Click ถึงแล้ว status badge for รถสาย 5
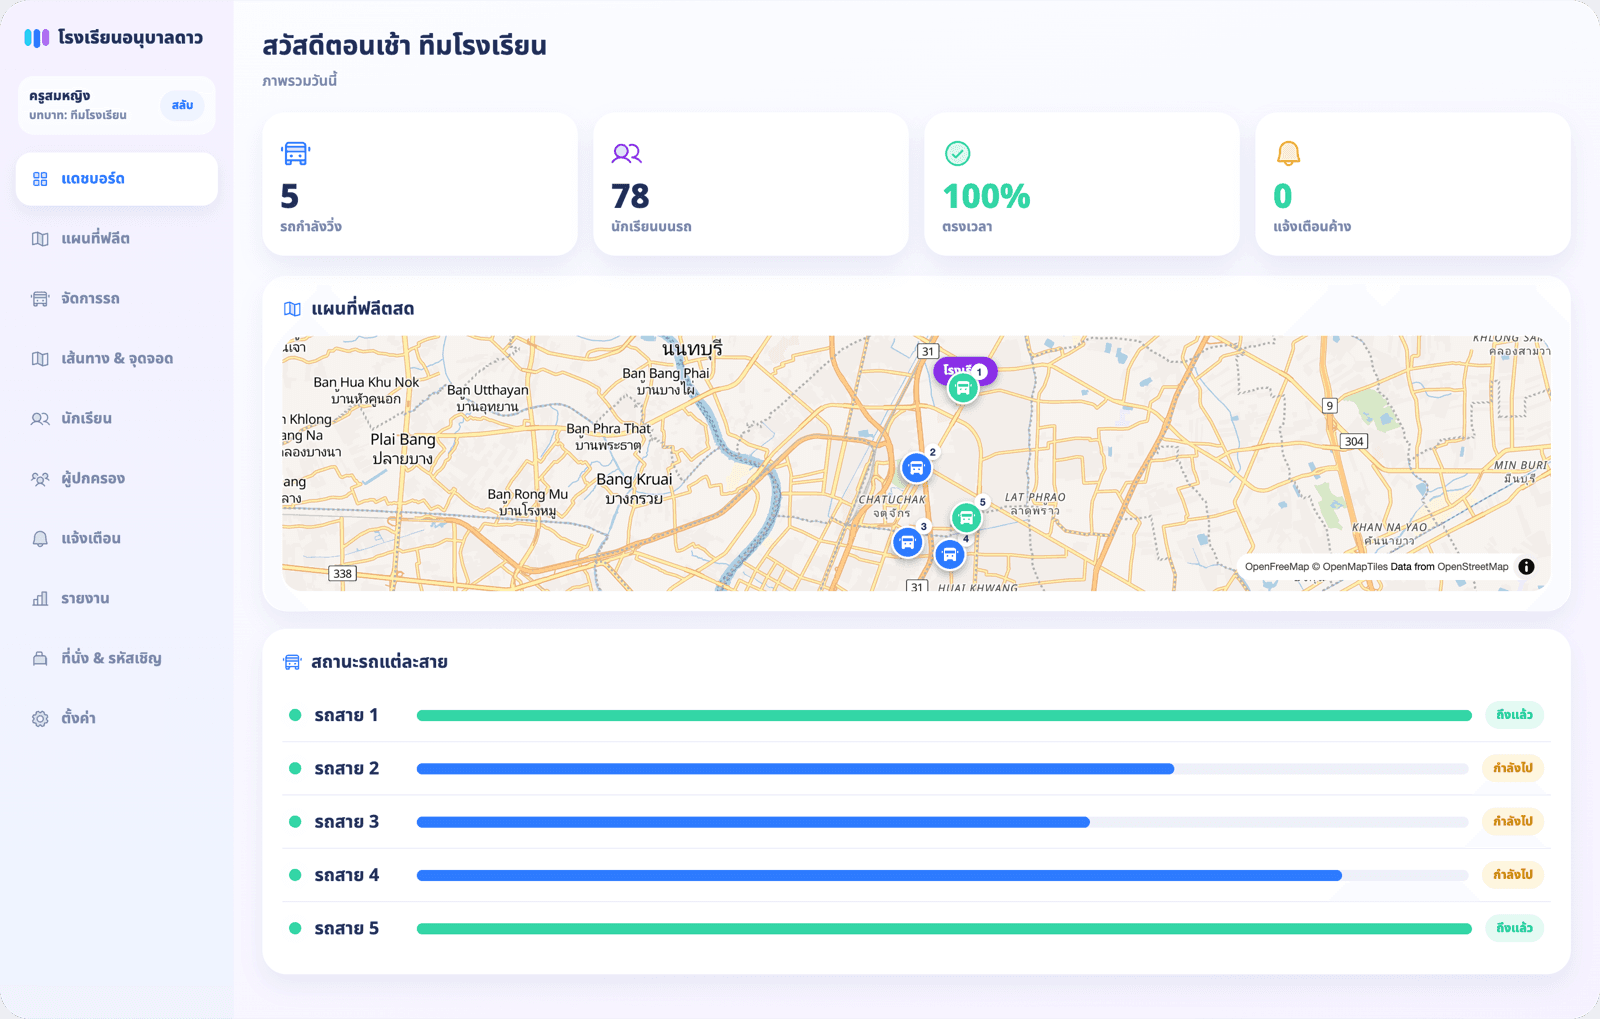 click(1514, 928)
